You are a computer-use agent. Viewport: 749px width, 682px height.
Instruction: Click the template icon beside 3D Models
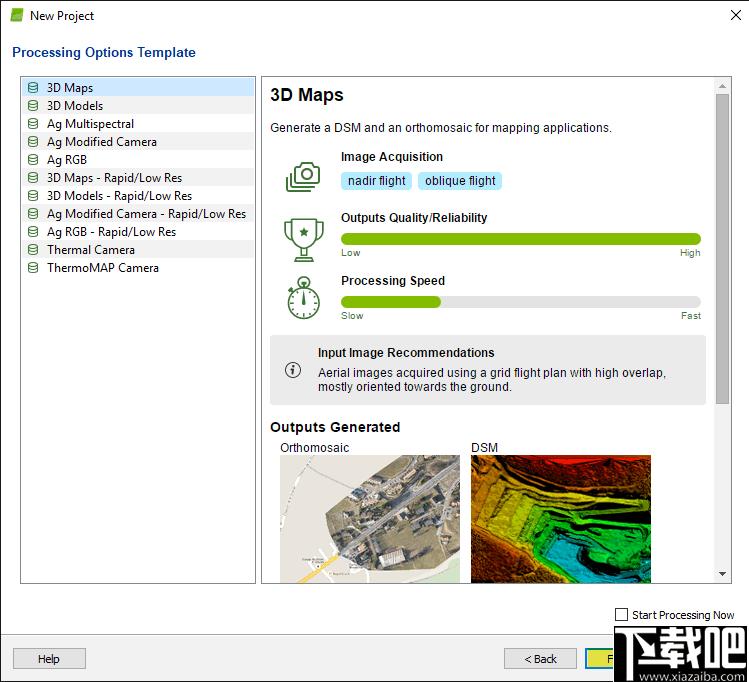(x=33, y=106)
